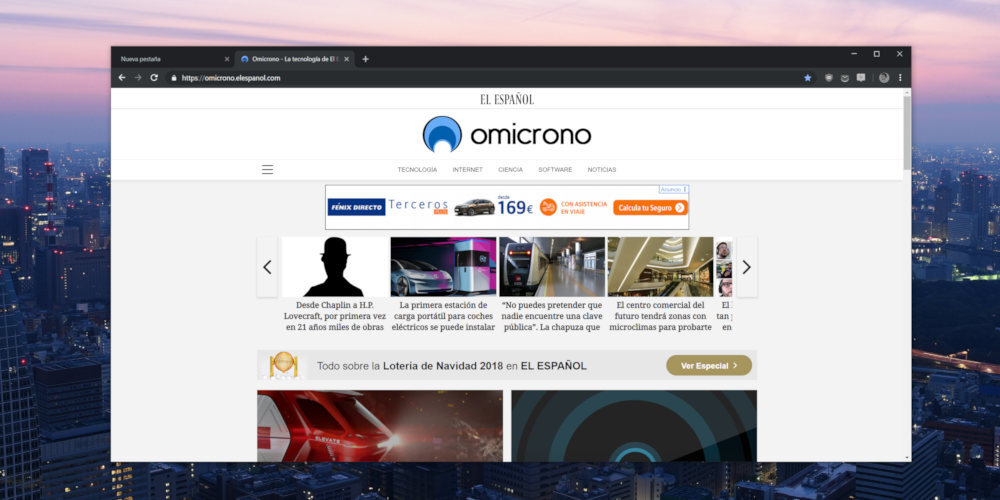Viewport: 1000px width, 500px height.
Task: Go to the NOTICIAS section
Action: (x=602, y=170)
